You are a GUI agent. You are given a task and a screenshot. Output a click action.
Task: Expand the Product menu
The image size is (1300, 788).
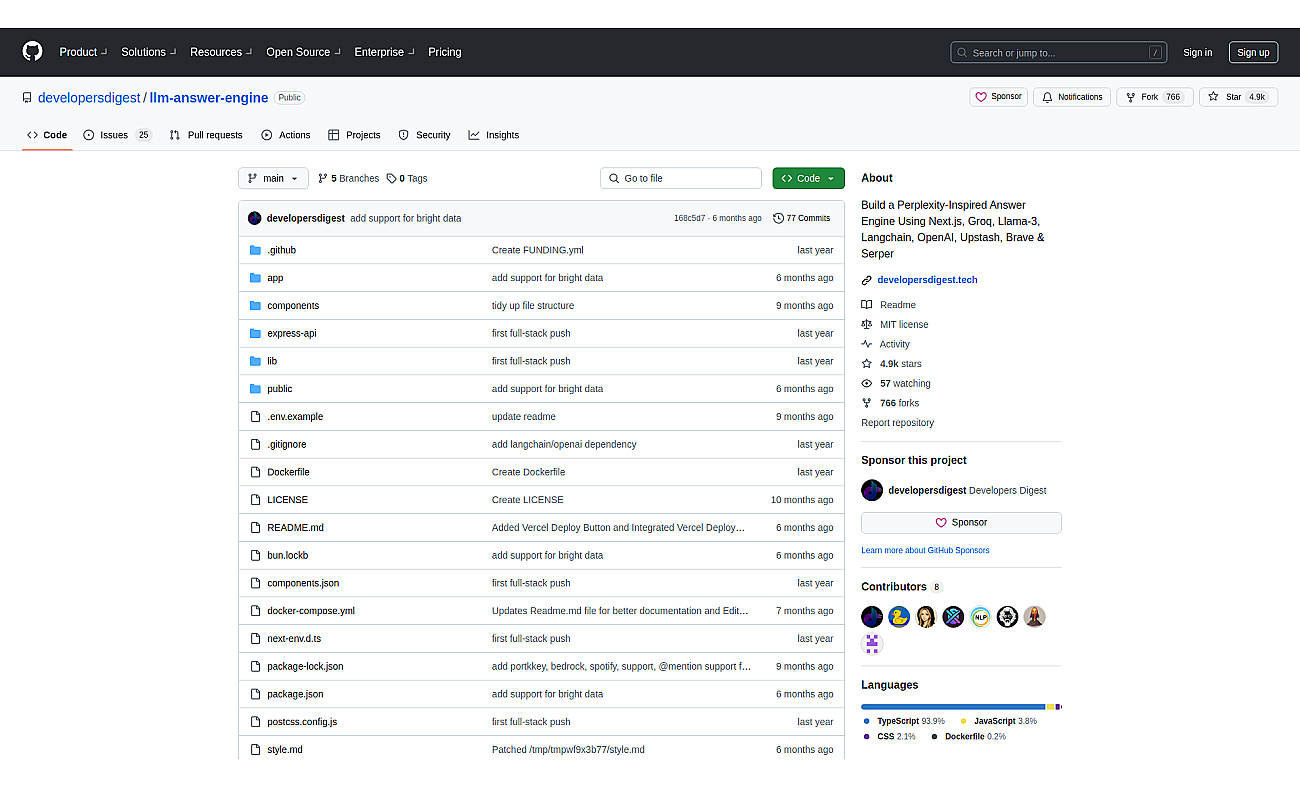tap(82, 52)
